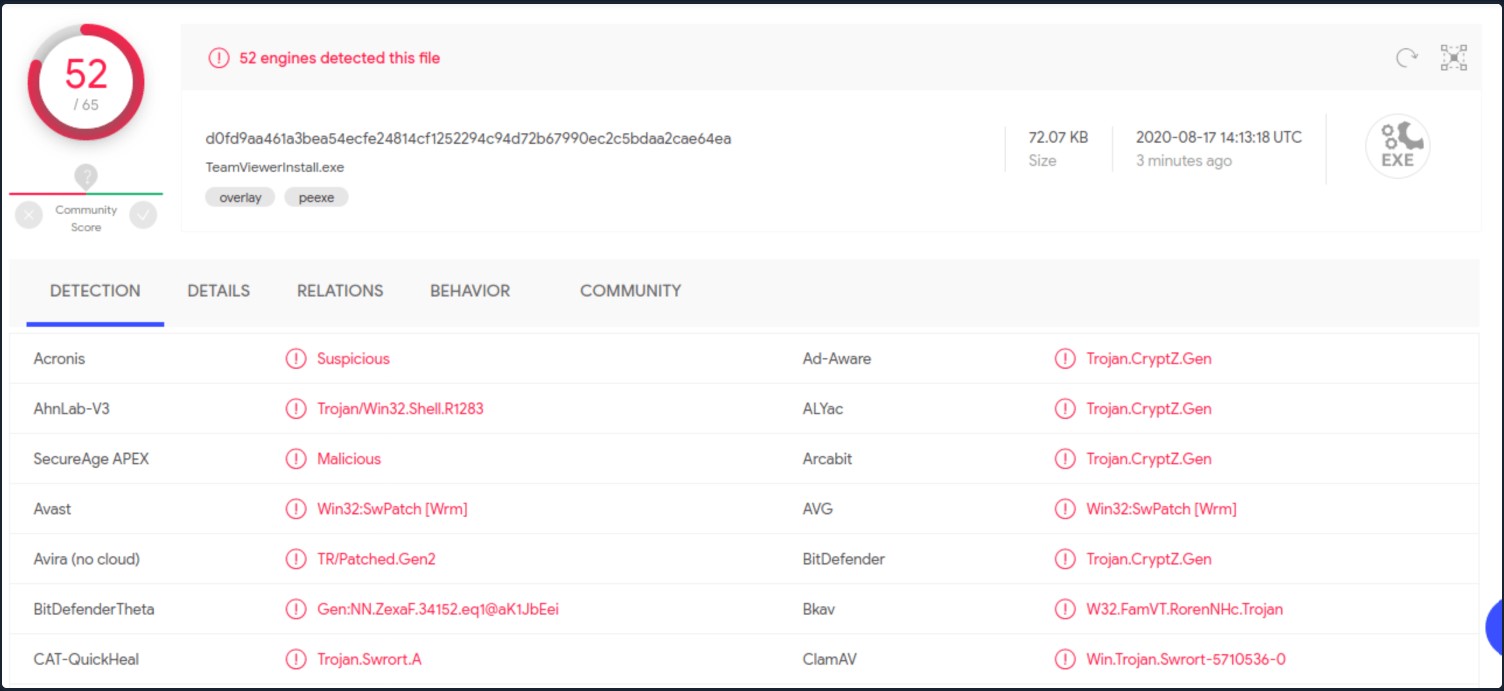The height and width of the screenshot is (691, 1504).
Task: Click warning icon in the Avast row
Action: click(296, 509)
